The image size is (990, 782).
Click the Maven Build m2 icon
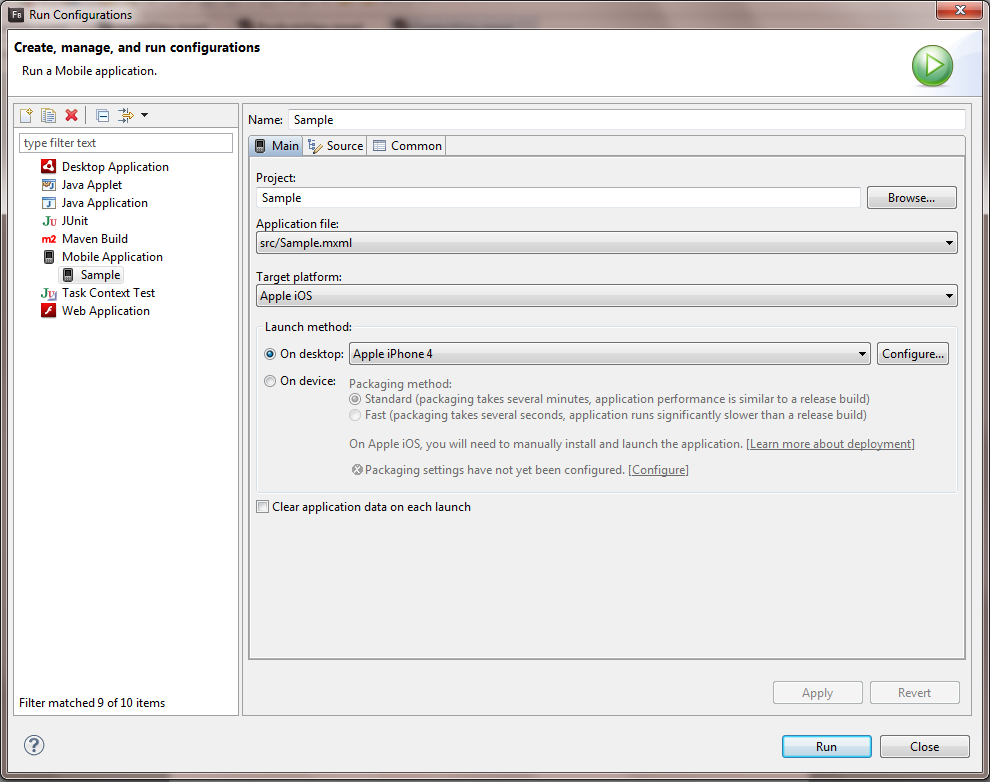[49, 239]
